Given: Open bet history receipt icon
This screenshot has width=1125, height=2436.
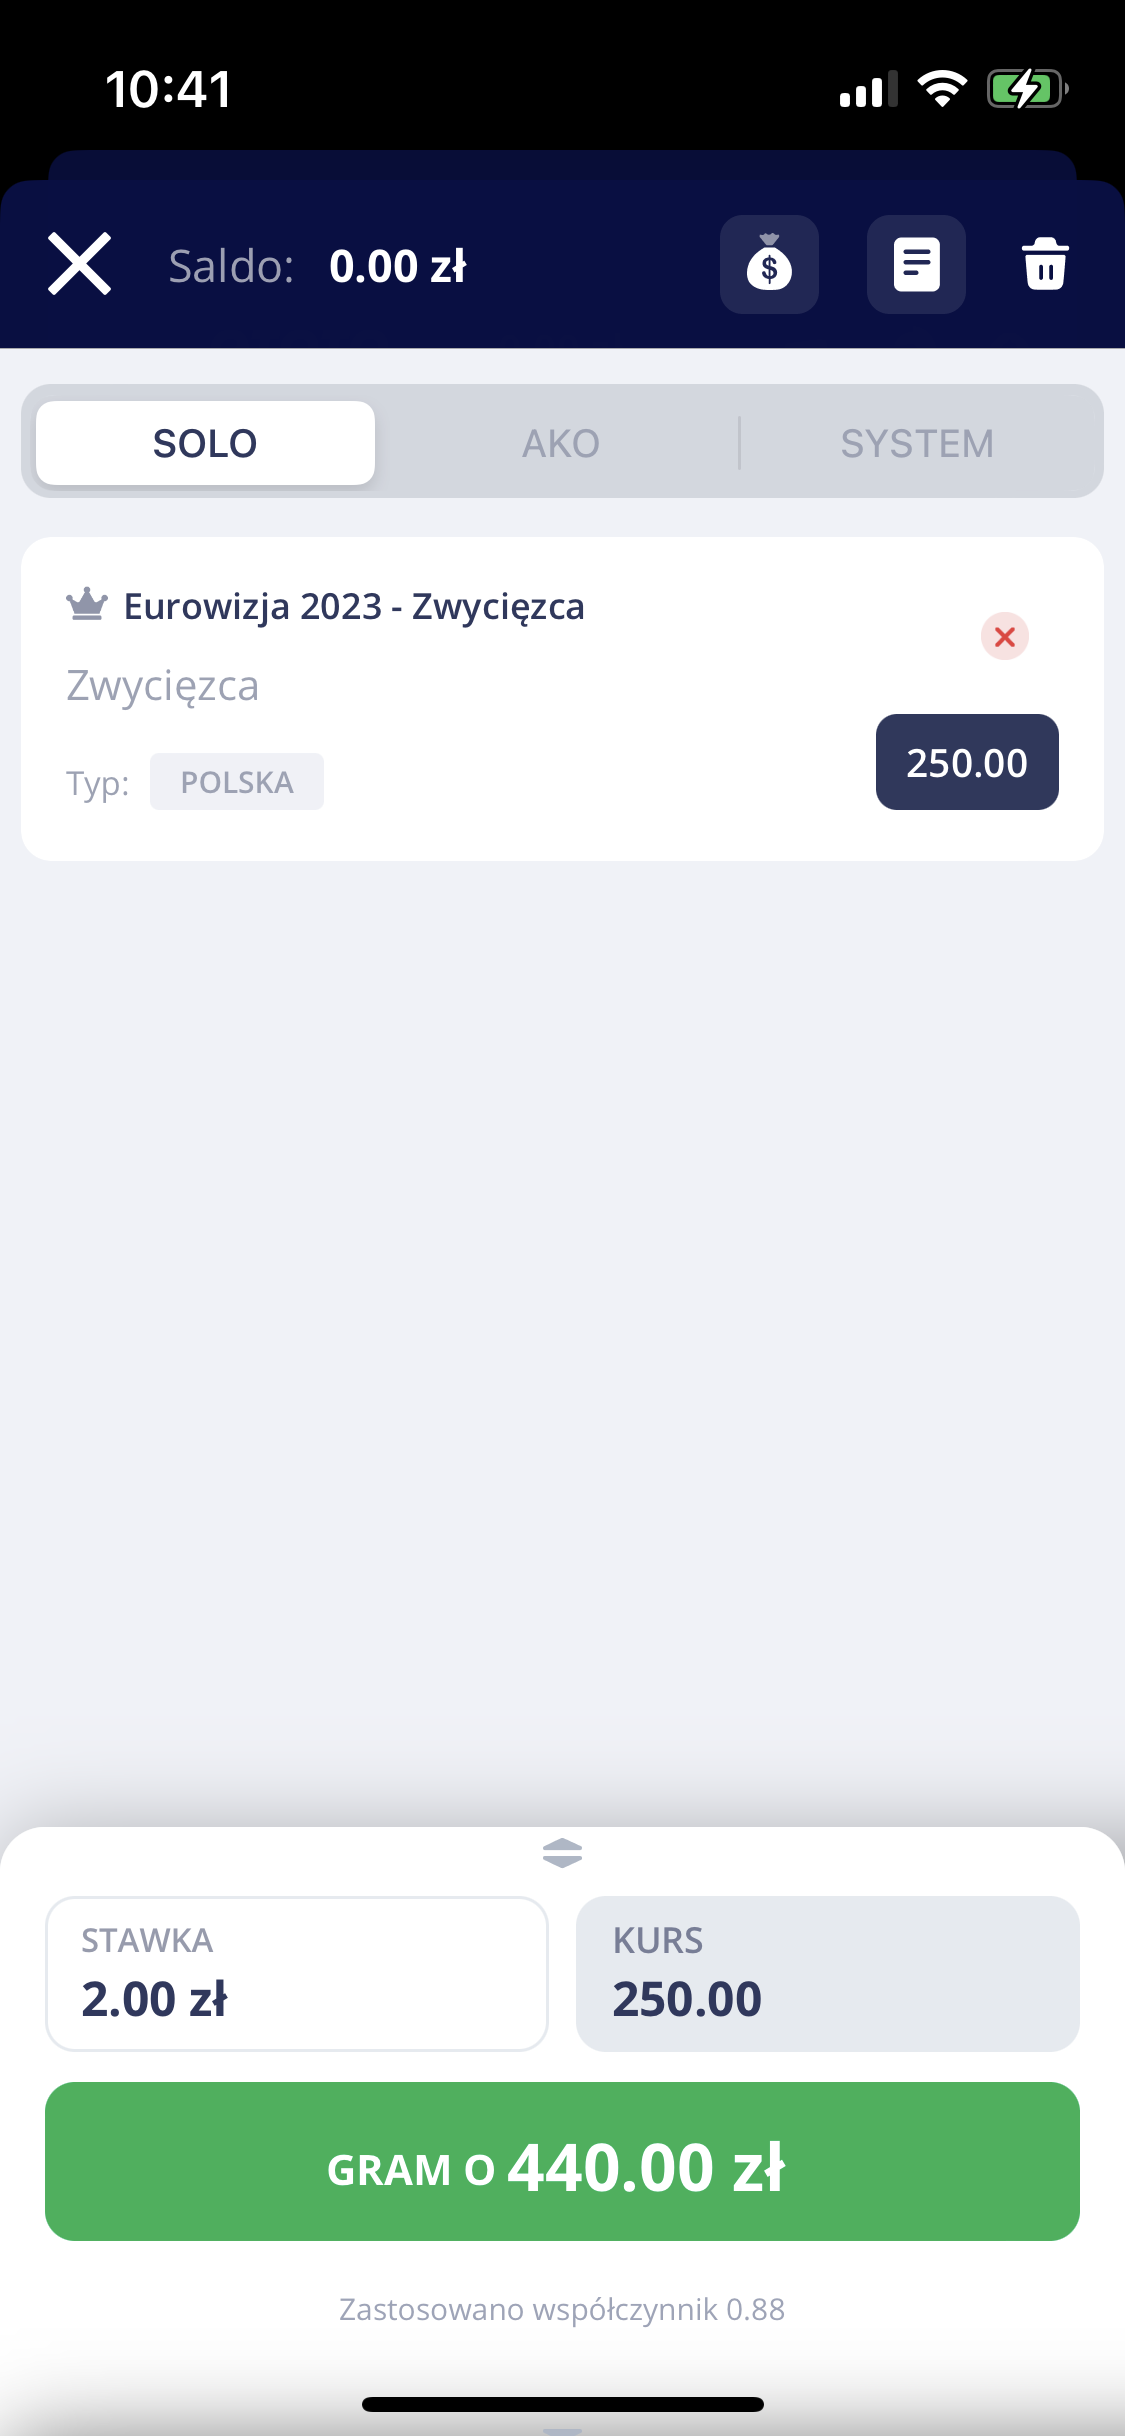Looking at the screenshot, I should [x=916, y=265].
